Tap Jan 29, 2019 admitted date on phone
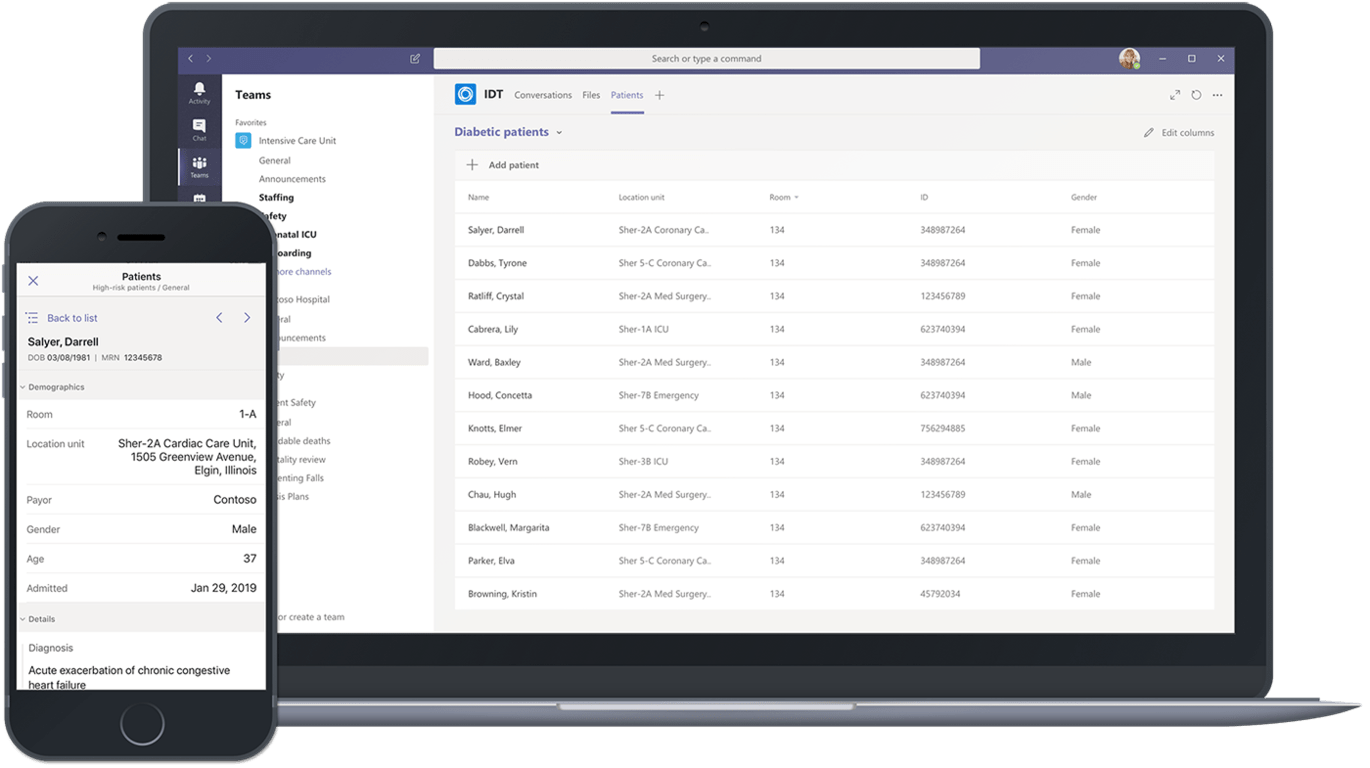The image size is (1370, 768). pyautogui.click(x=224, y=588)
